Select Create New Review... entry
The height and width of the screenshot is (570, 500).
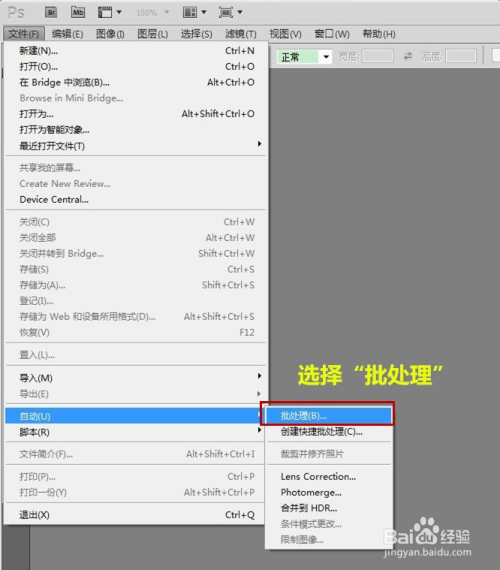(136, 184)
